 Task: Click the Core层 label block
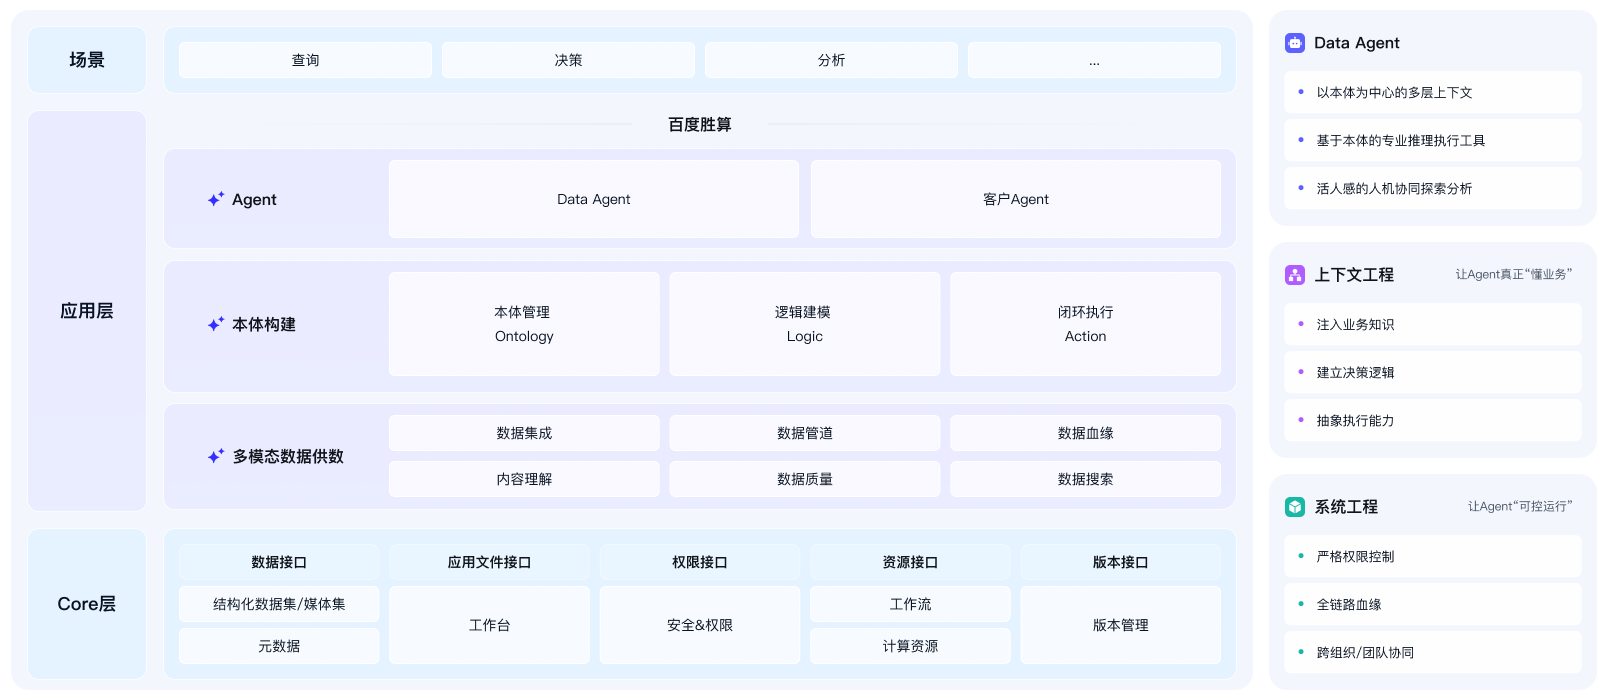coord(87,604)
